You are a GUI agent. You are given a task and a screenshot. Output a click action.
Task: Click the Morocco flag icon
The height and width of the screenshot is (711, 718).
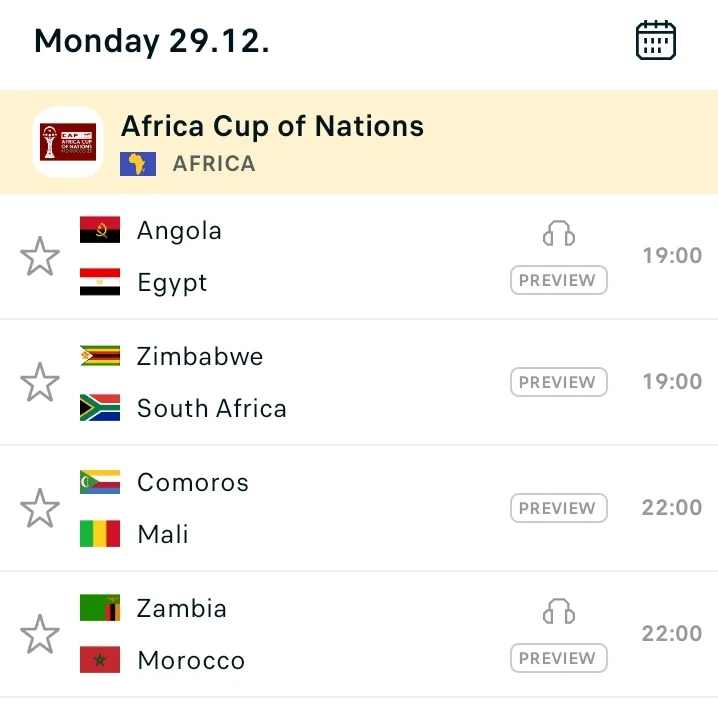[x=100, y=659]
